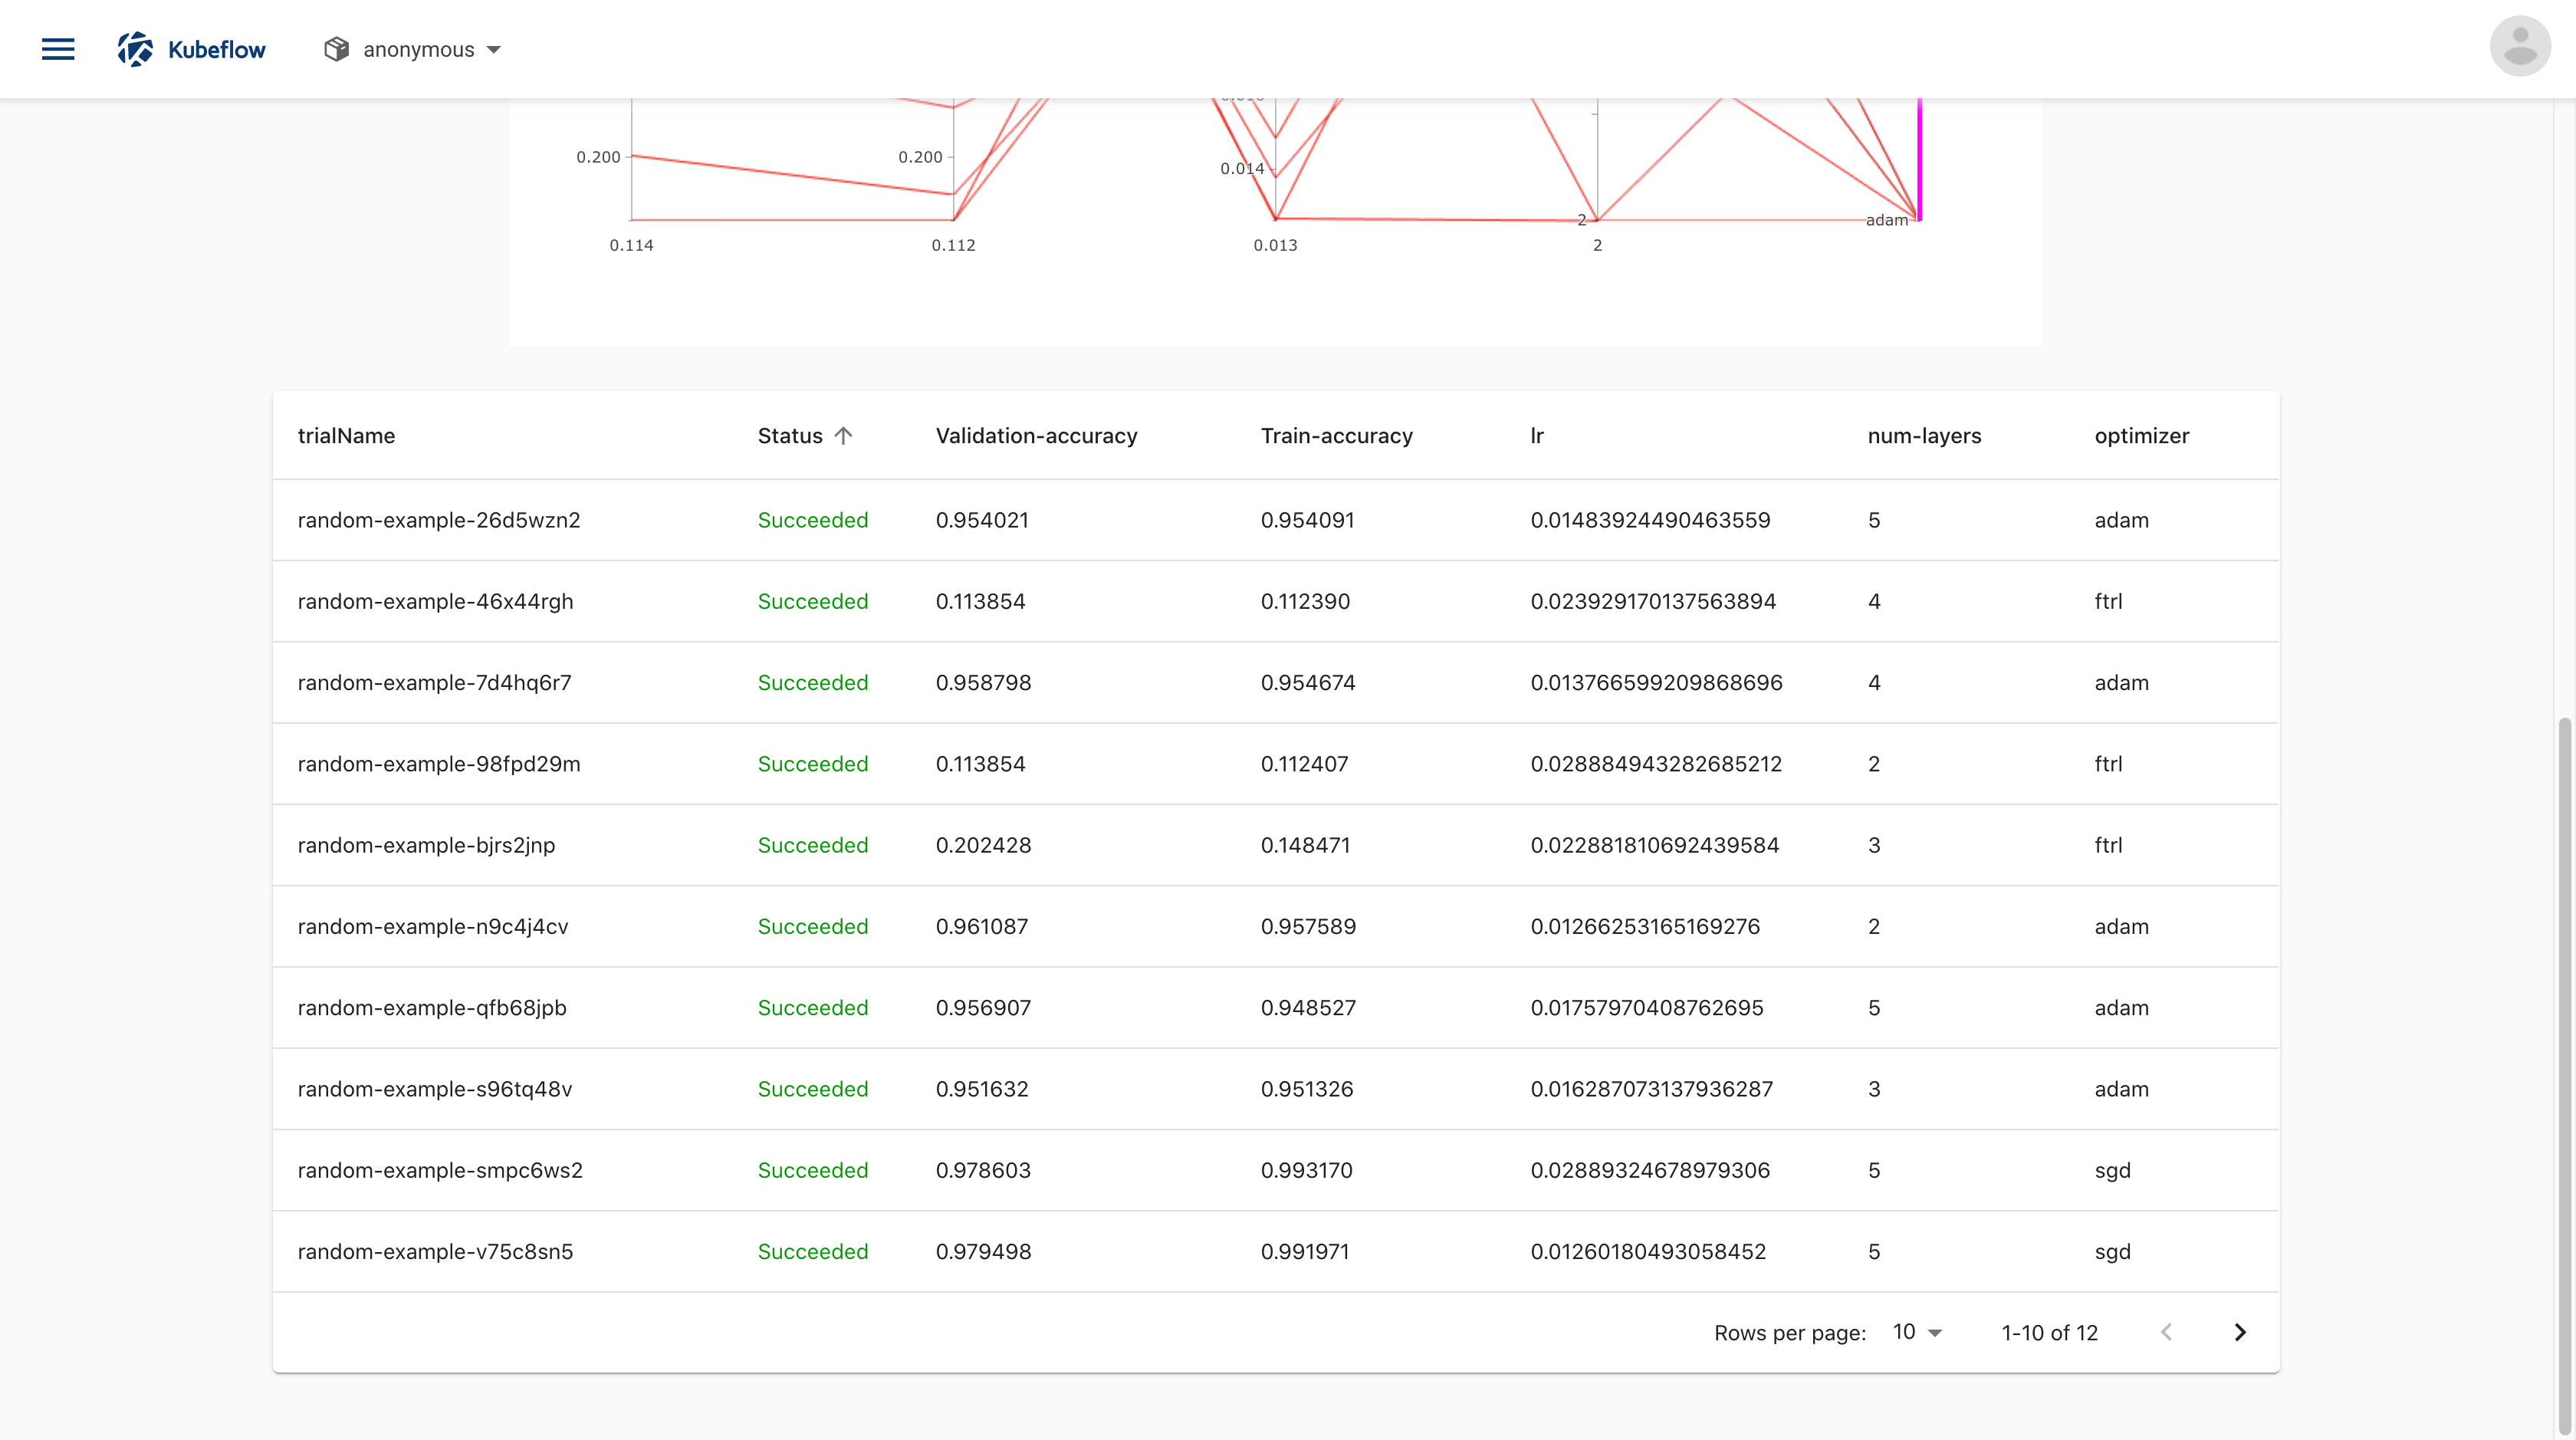Go to previous page of trials

coord(2166,1332)
